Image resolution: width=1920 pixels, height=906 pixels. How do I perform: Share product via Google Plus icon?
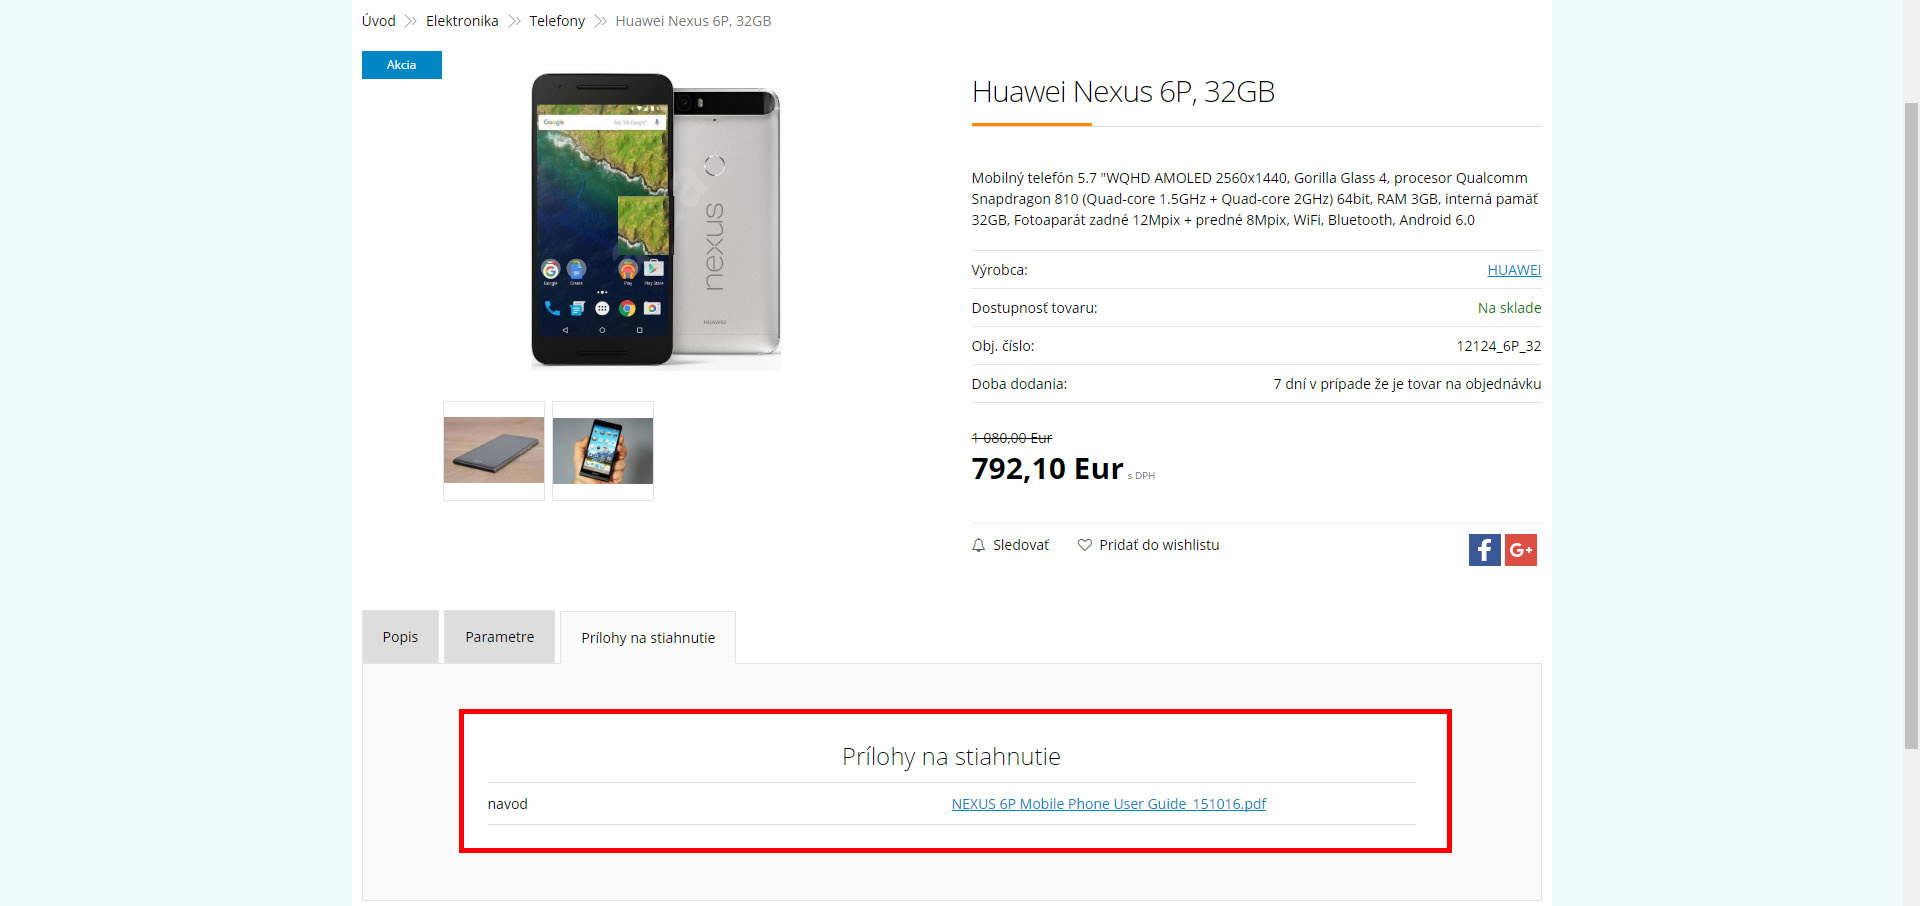tap(1521, 550)
